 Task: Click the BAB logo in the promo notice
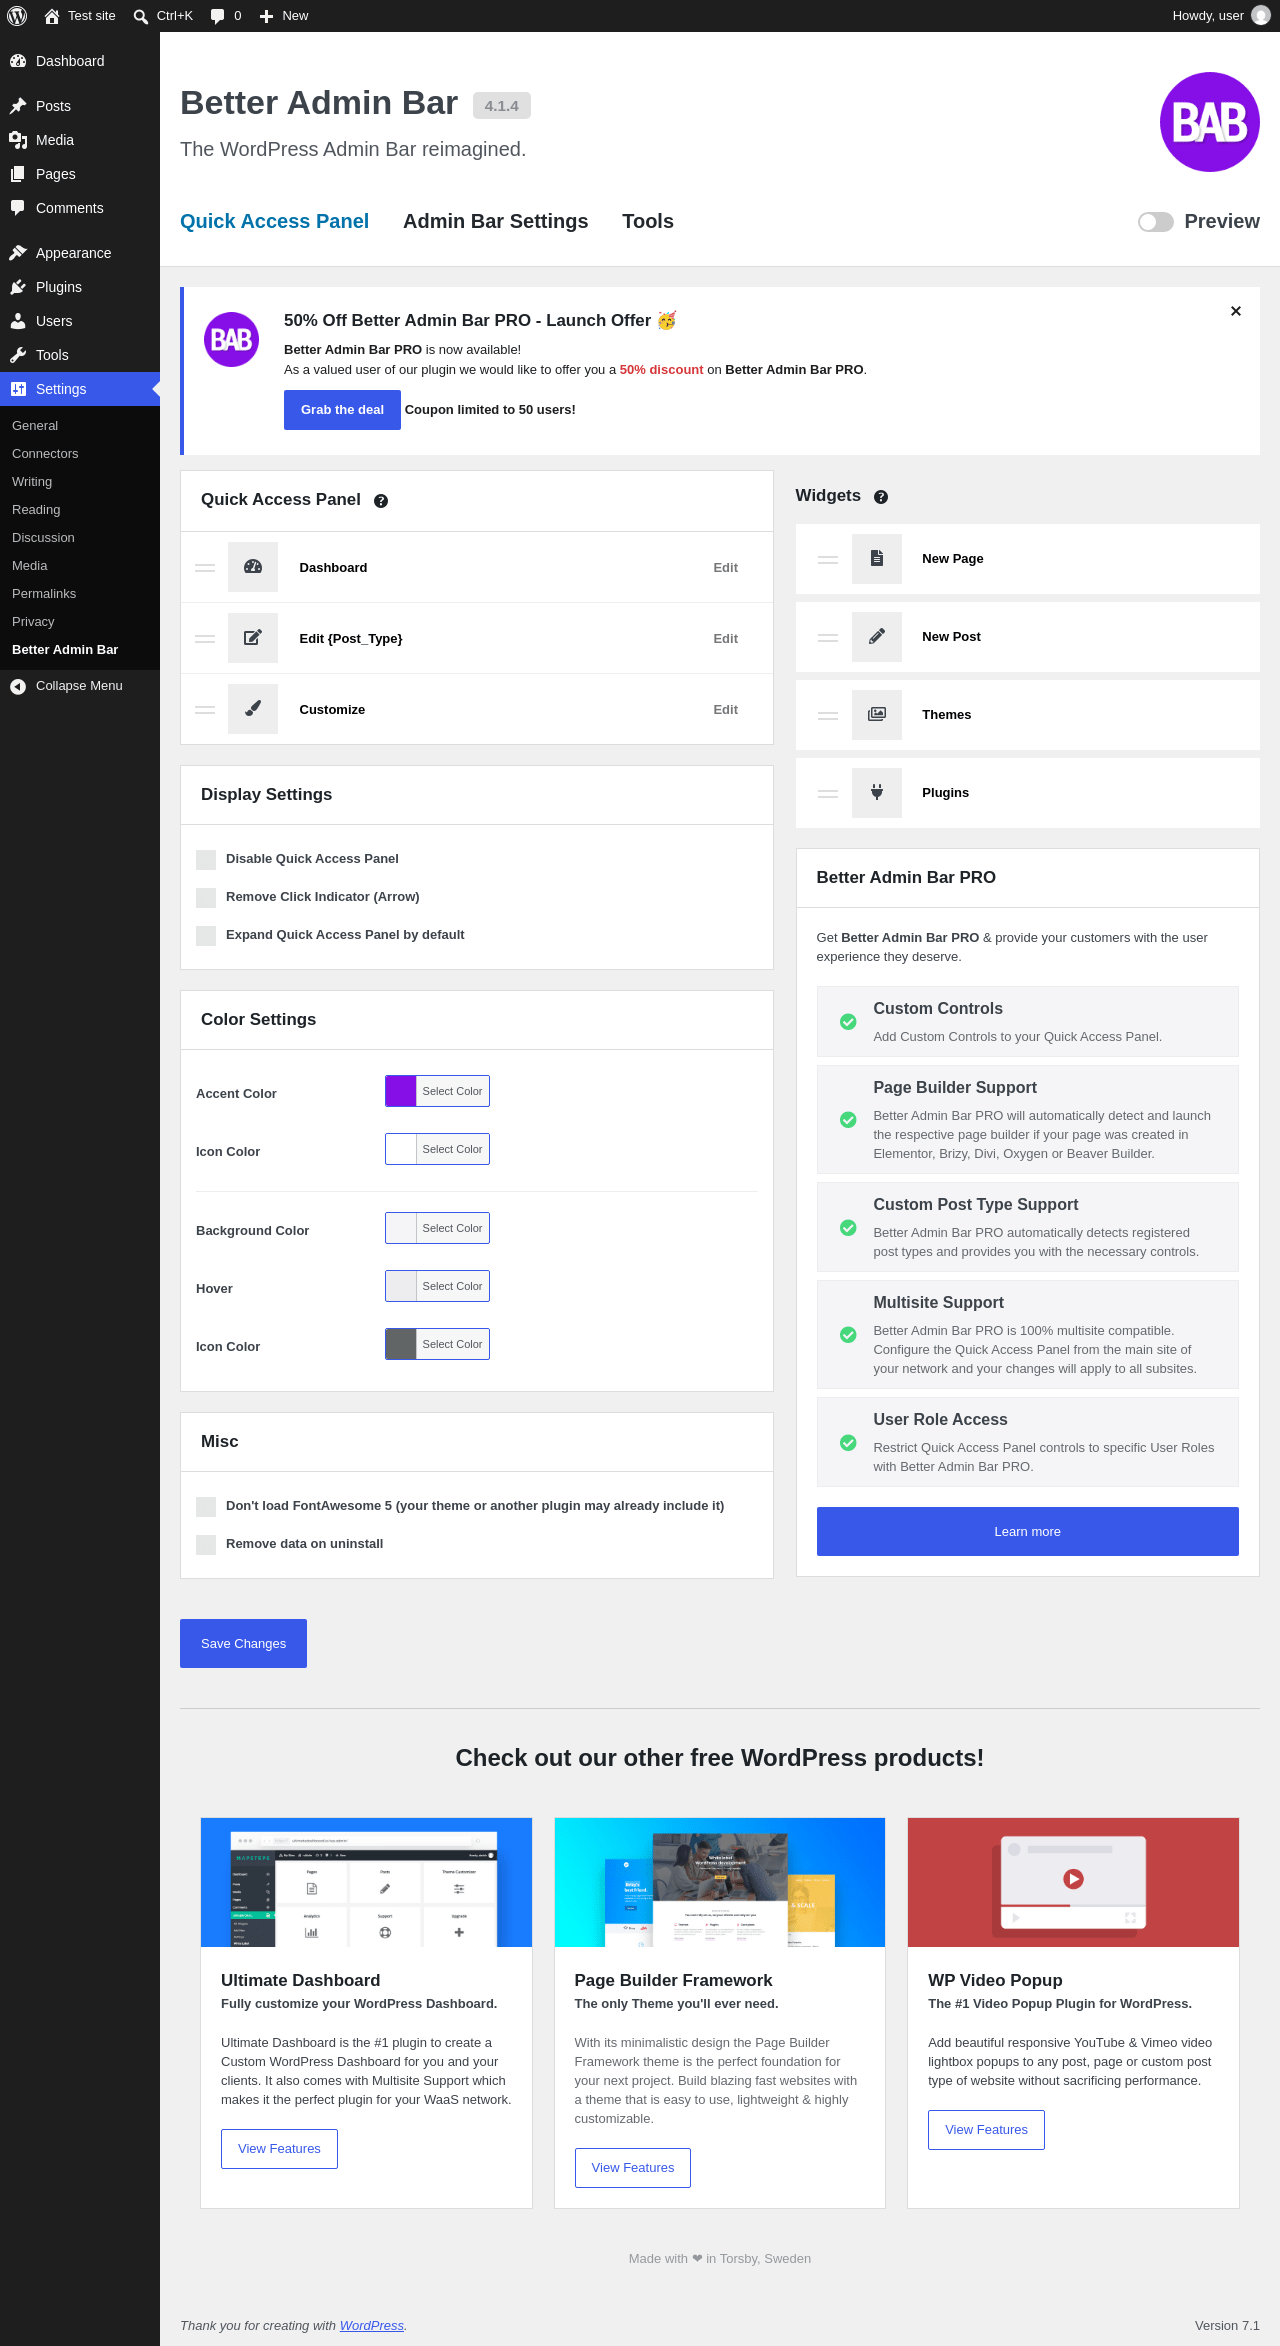(232, 340)
